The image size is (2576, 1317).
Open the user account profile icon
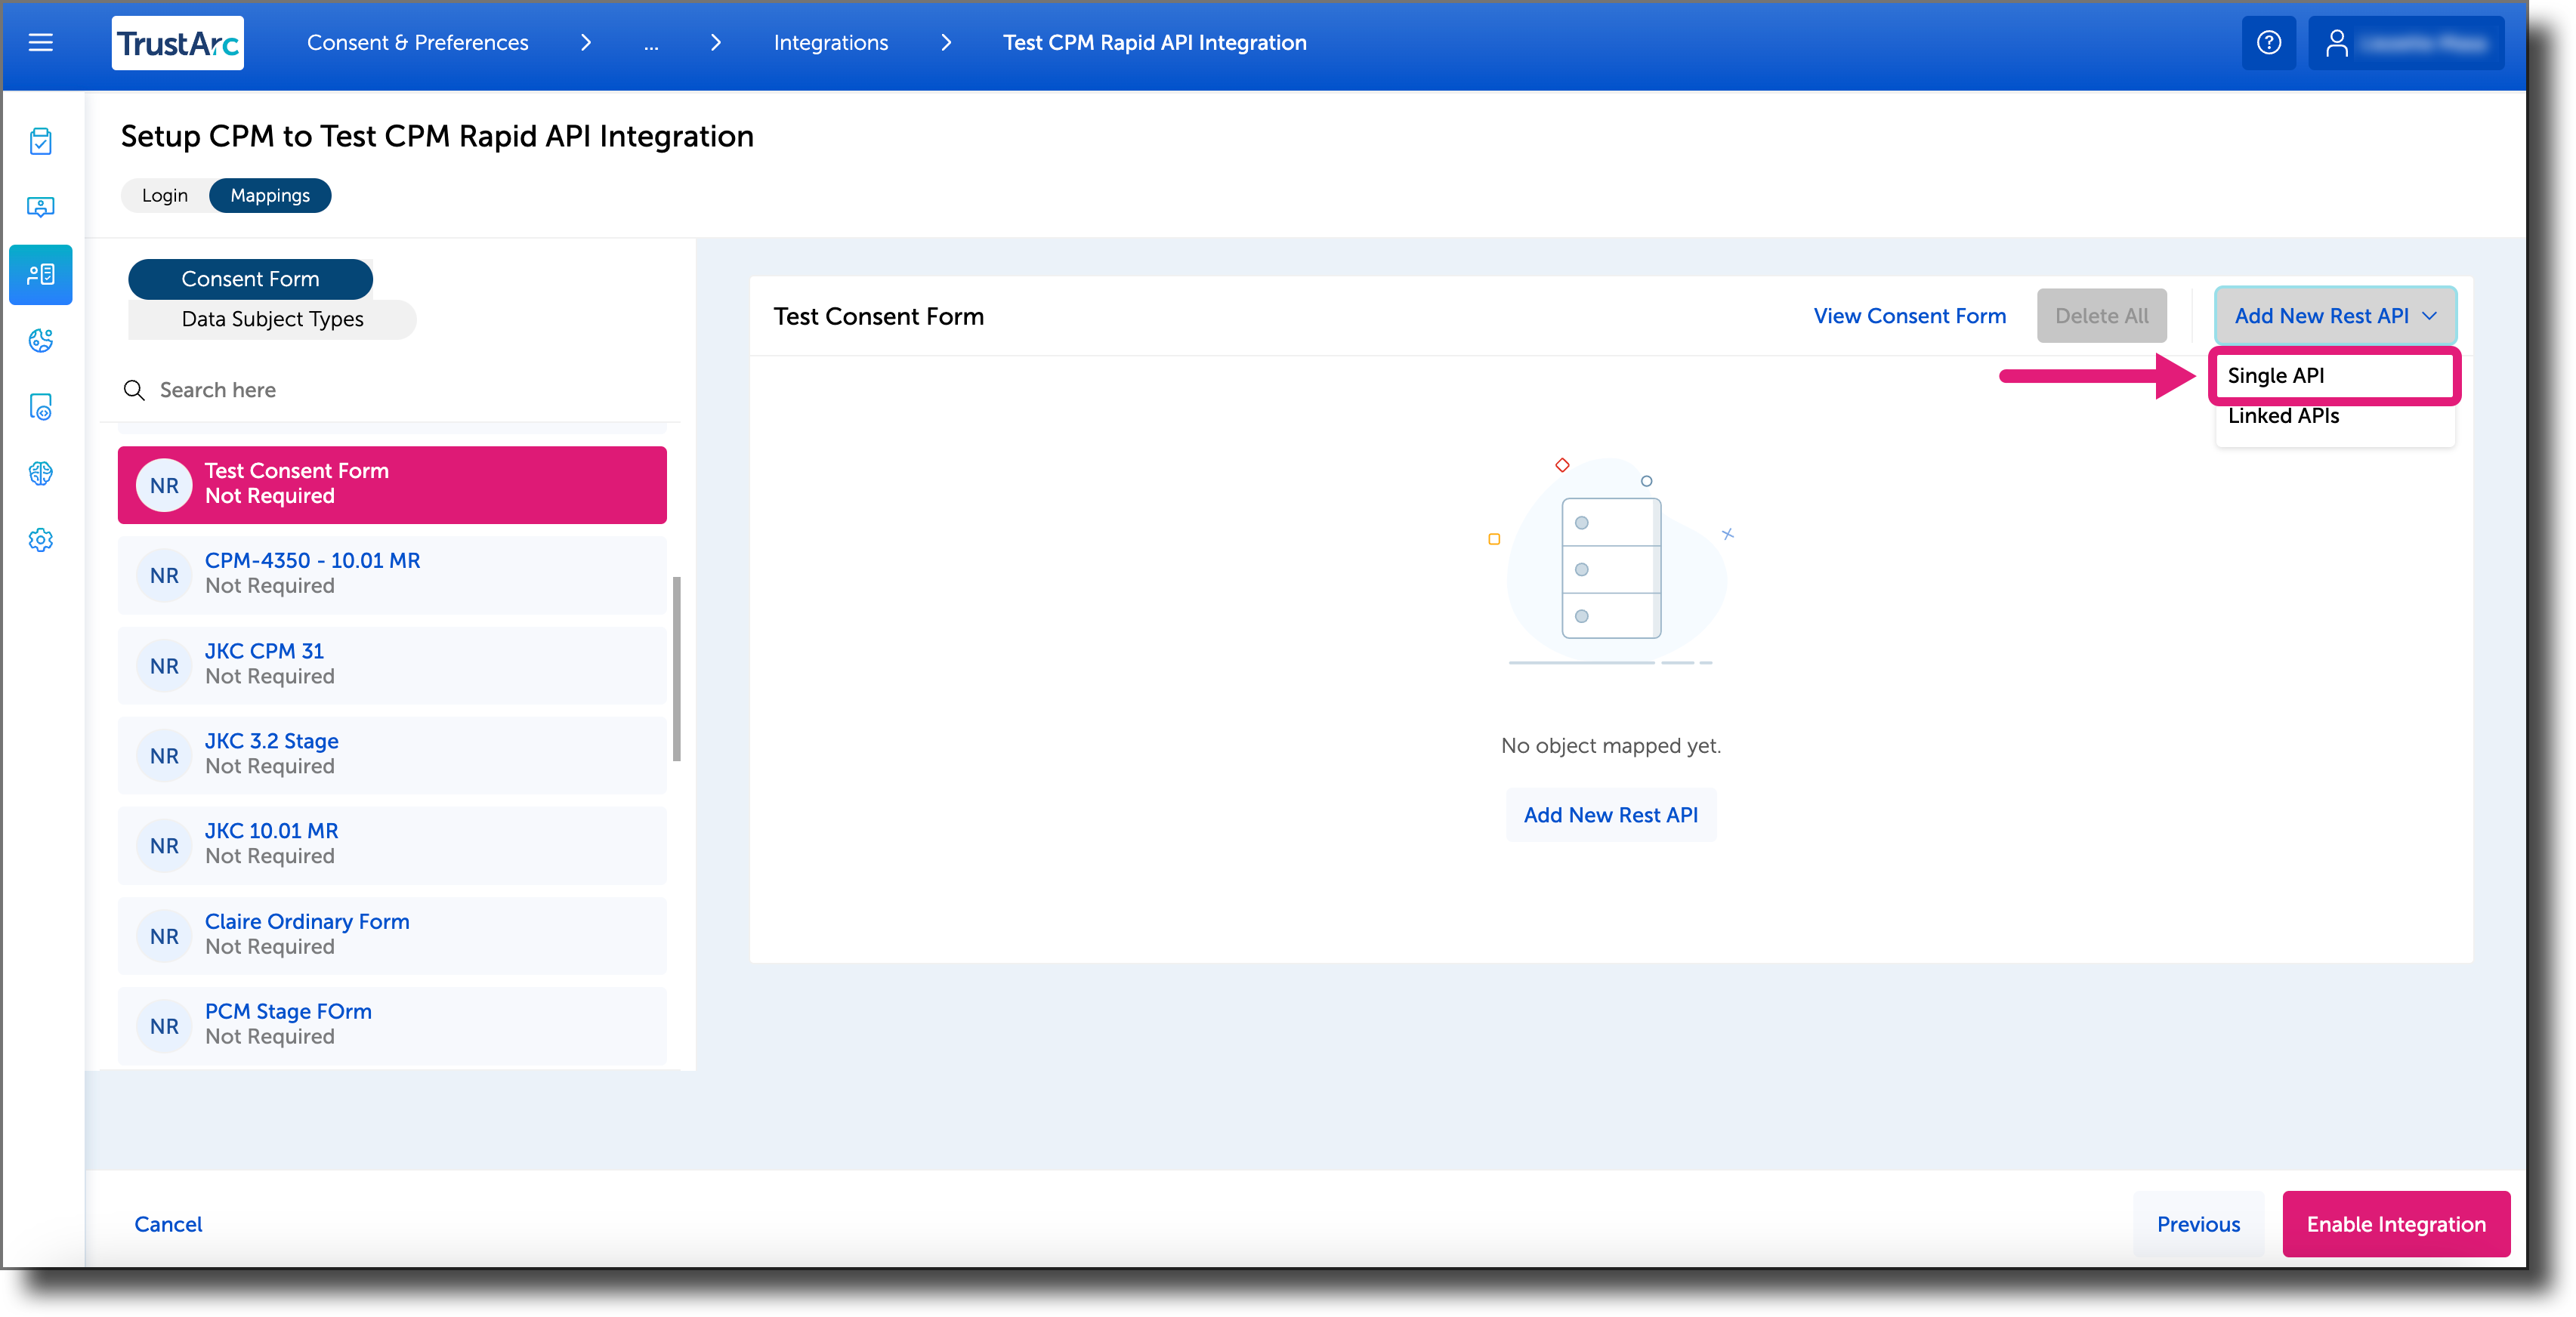pos(2337,42)
